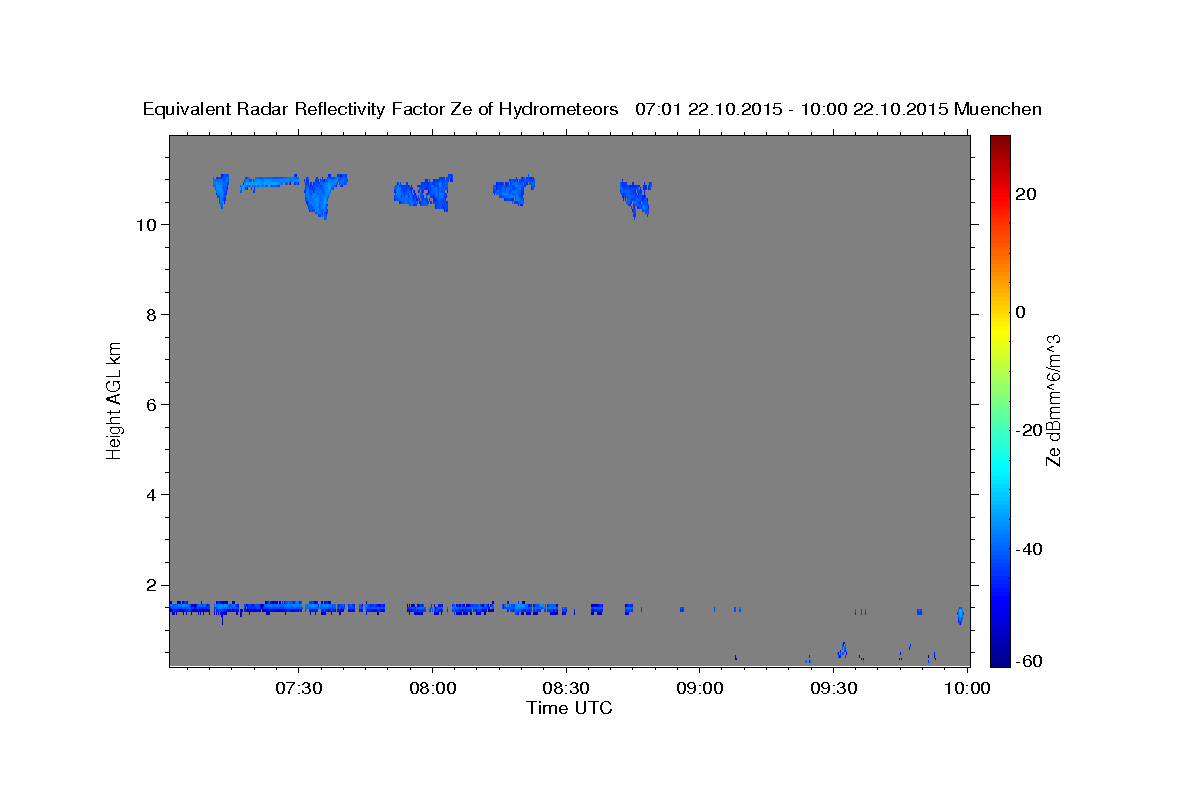Click the '07:30' time tick label
The image size is (1200, 800).
[x=298, y=688]
